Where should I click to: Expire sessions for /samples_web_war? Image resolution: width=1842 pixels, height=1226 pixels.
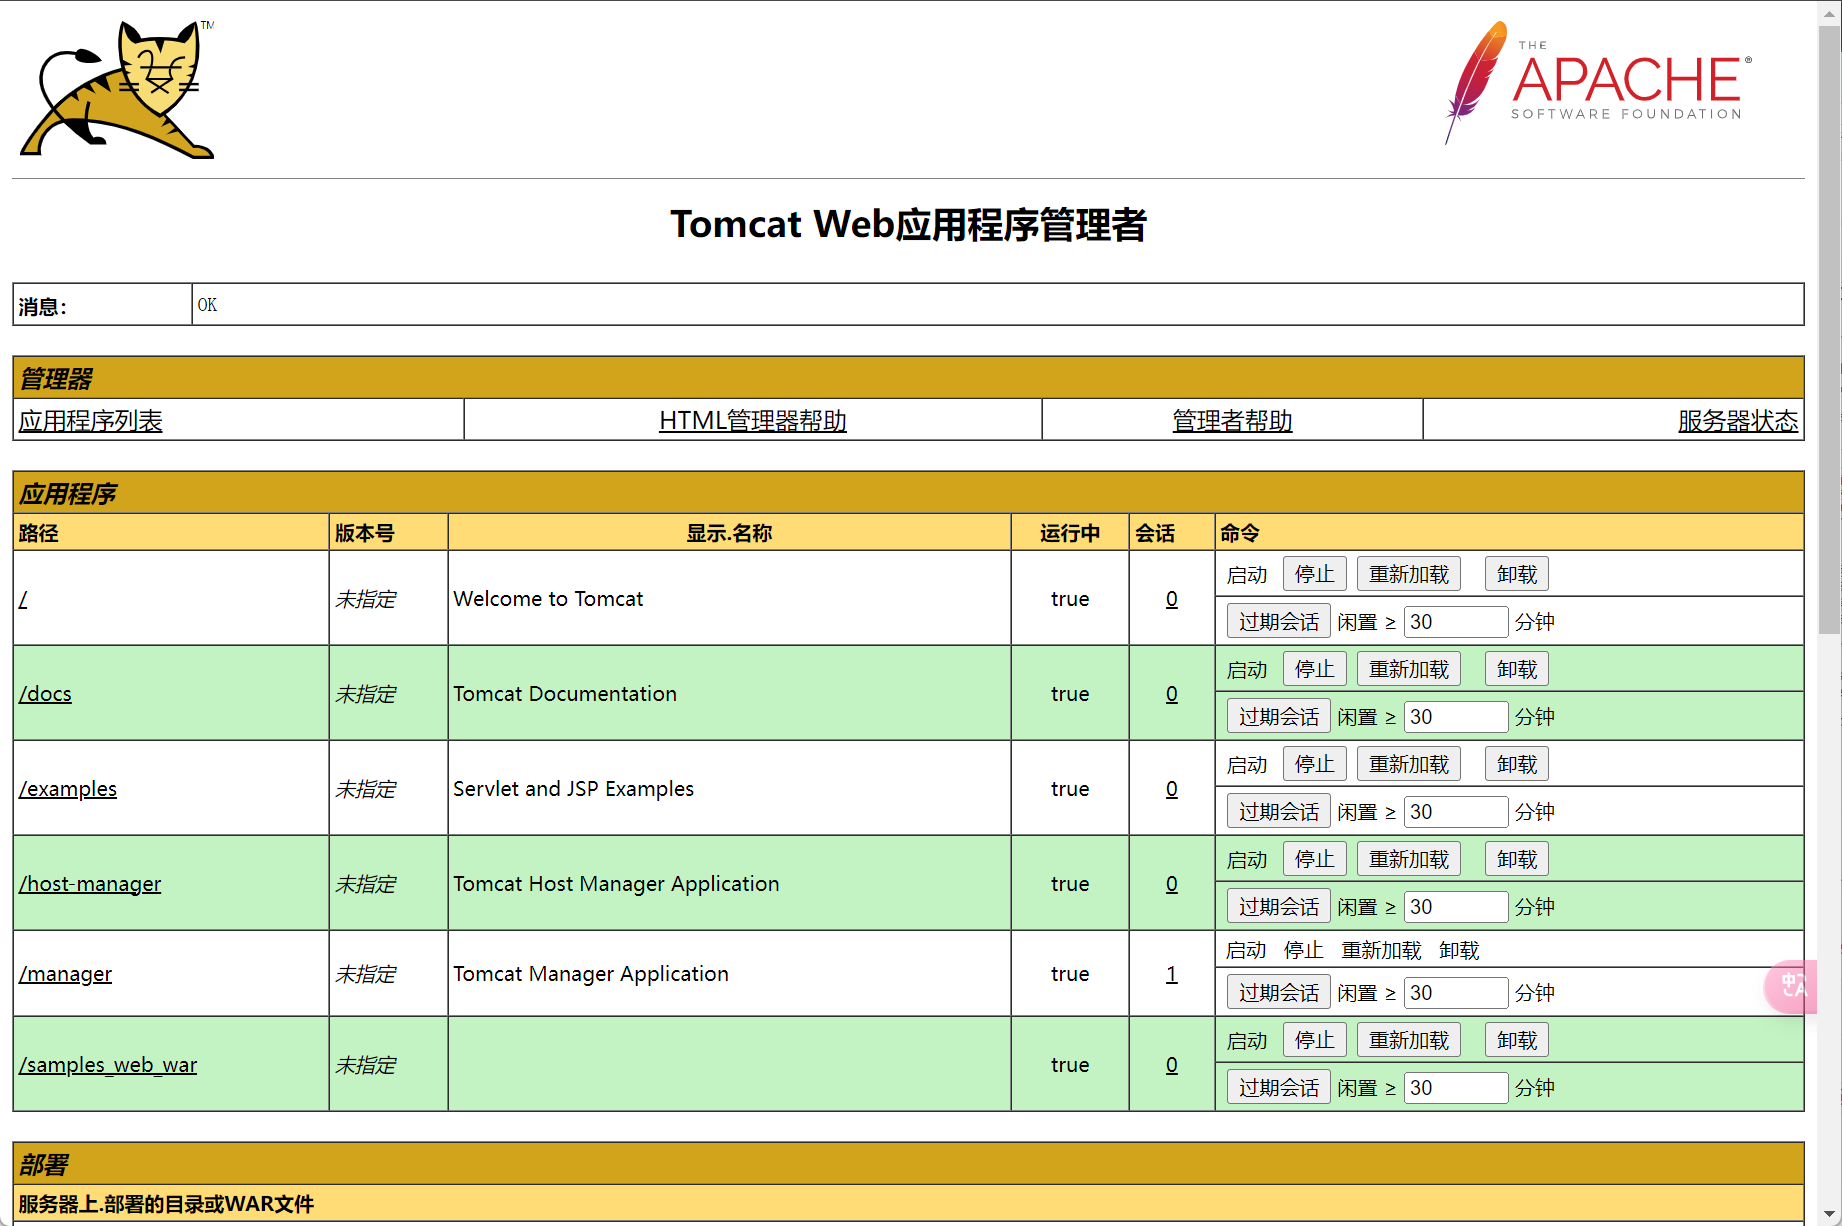click(1279, 1087)
